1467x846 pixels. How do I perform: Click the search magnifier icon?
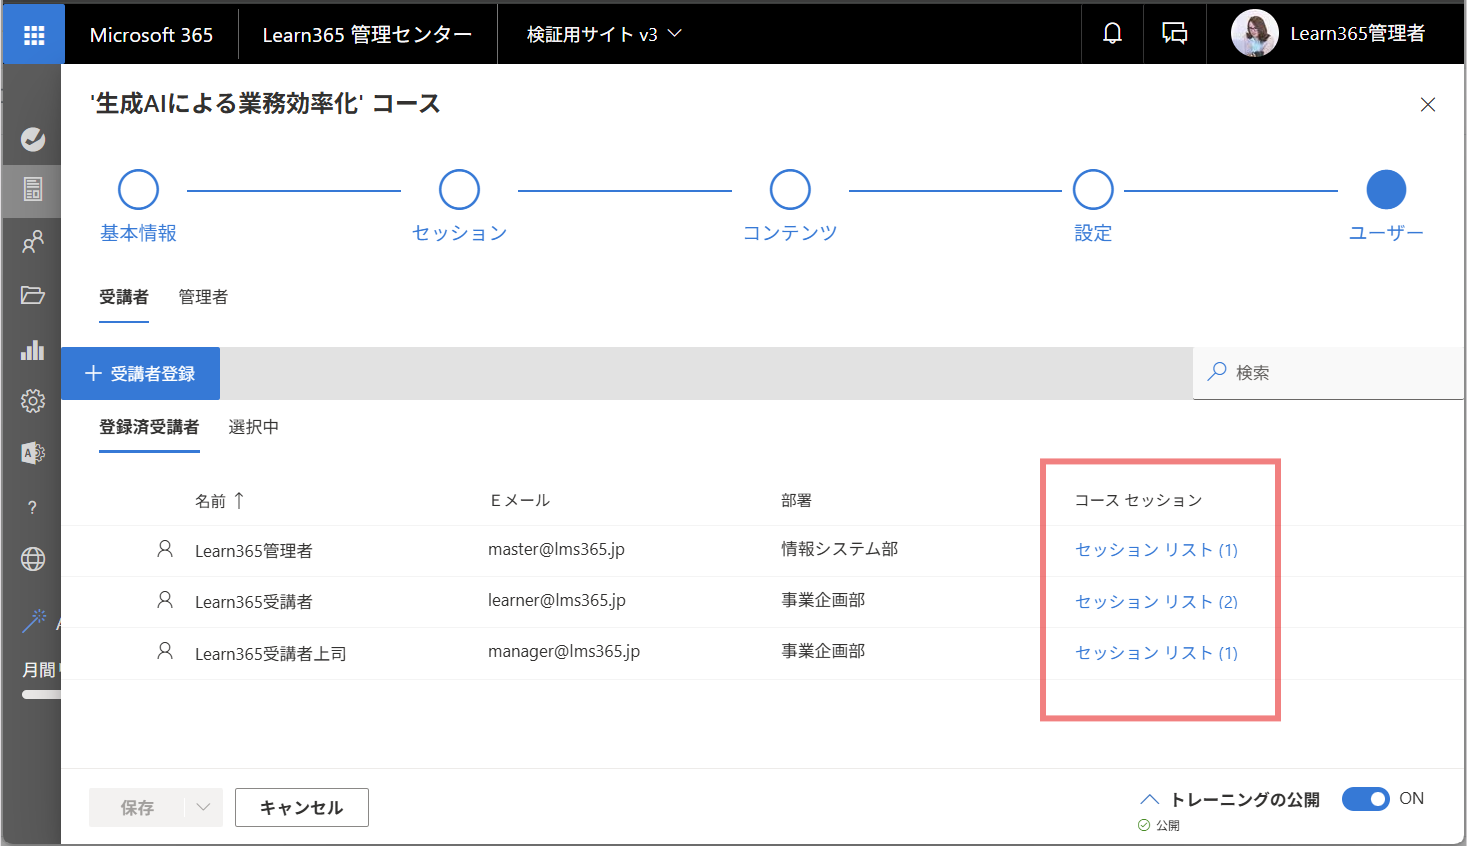(x=1217, y=372)
